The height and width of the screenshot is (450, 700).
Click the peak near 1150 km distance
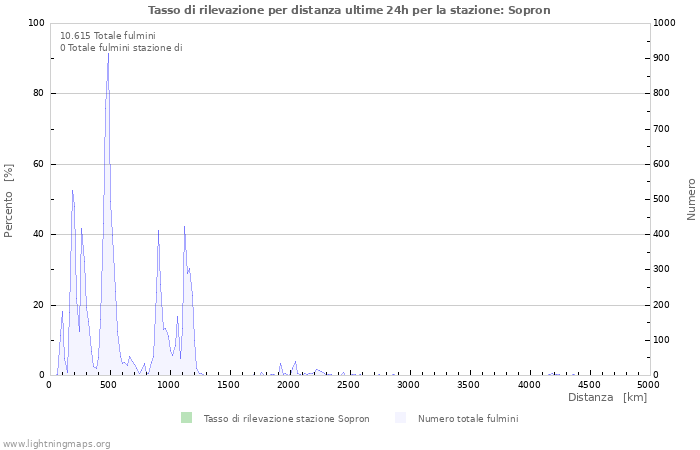pos(184,227)
